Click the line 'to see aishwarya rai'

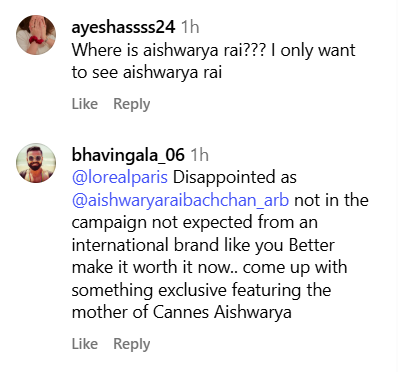click(147, 73)
